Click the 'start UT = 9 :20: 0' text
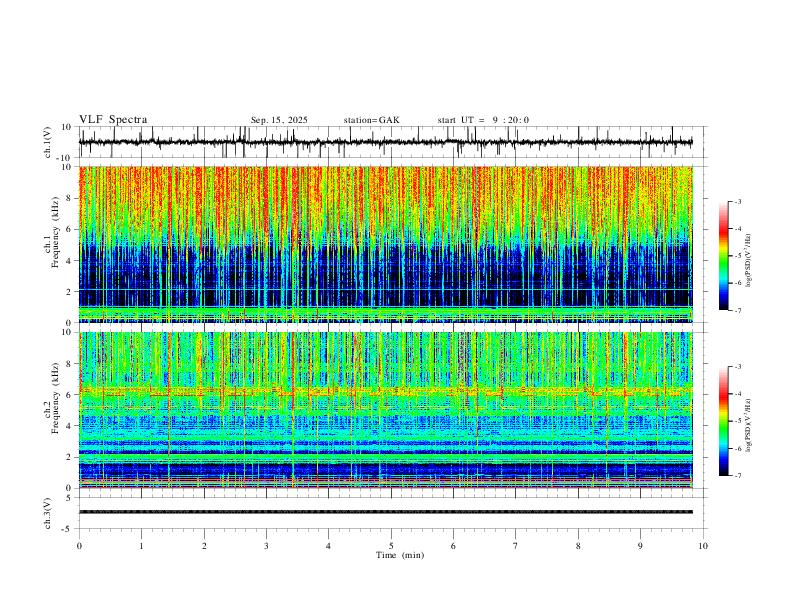 [483, 120]
